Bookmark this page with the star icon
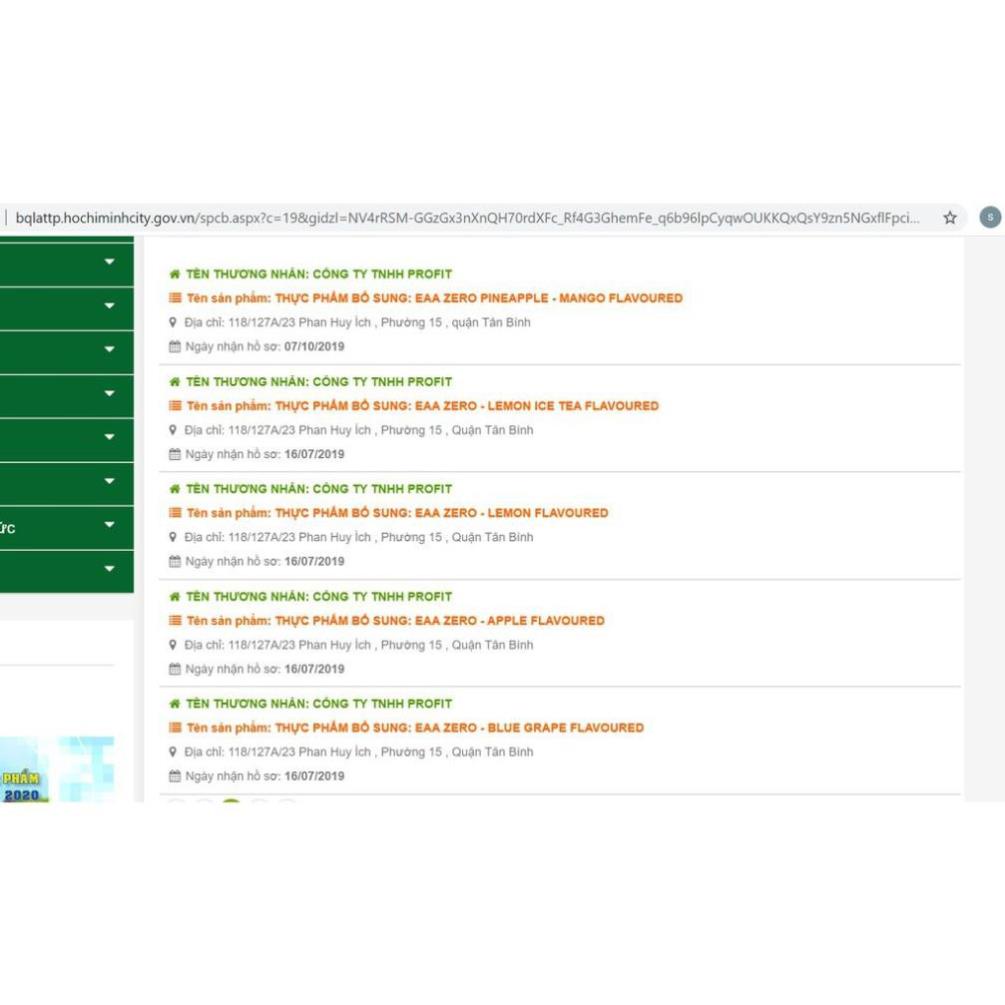This screenshot has width=1005, height=1005. click(x=950, y=218)
